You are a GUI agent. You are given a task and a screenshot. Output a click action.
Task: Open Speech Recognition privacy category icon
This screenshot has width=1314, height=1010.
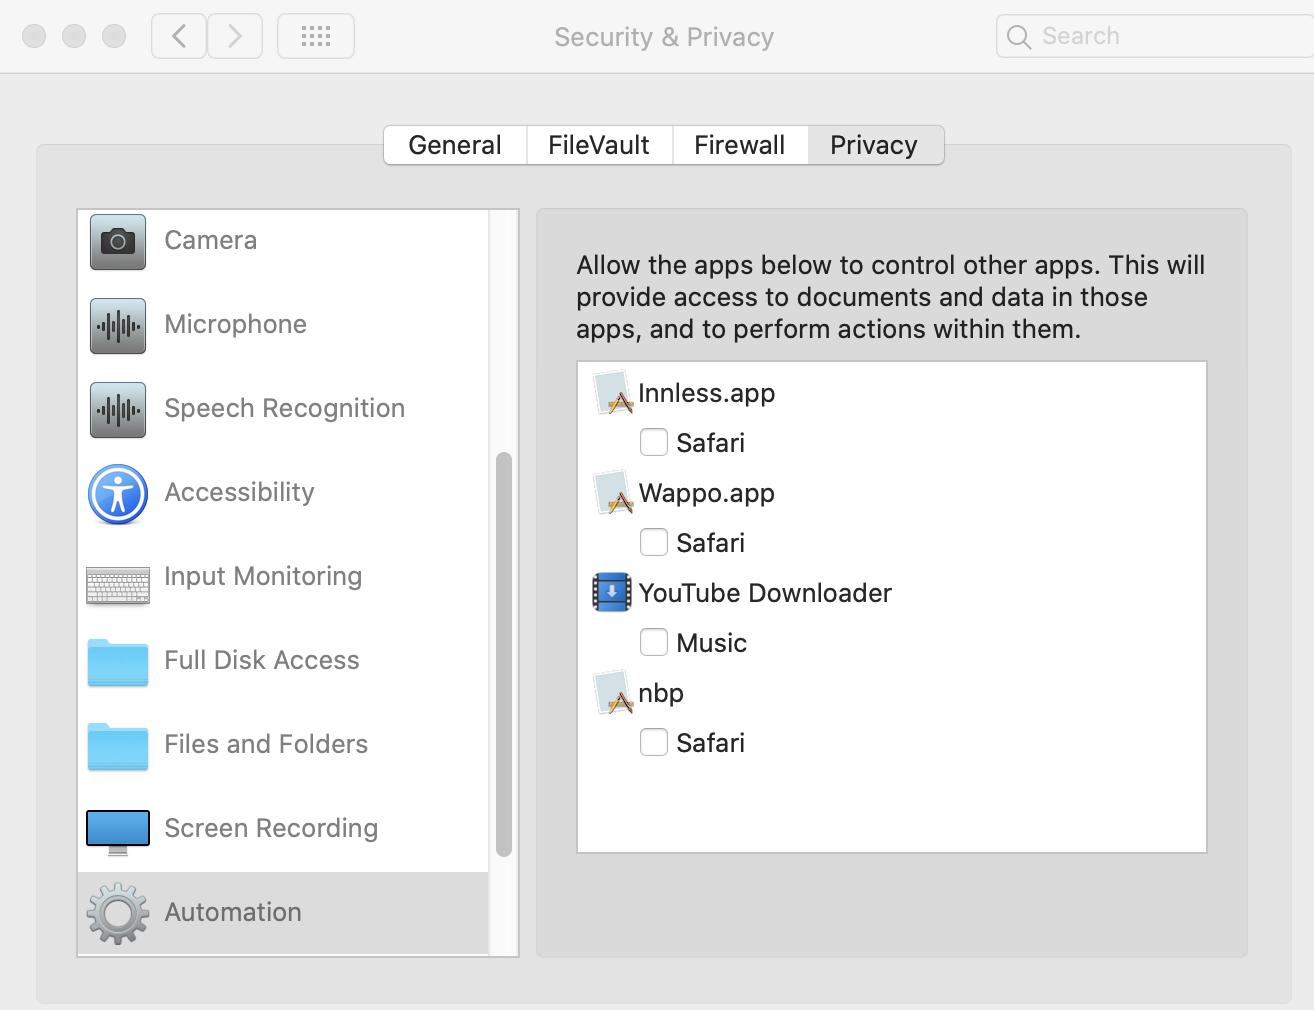tap(118, 410)
